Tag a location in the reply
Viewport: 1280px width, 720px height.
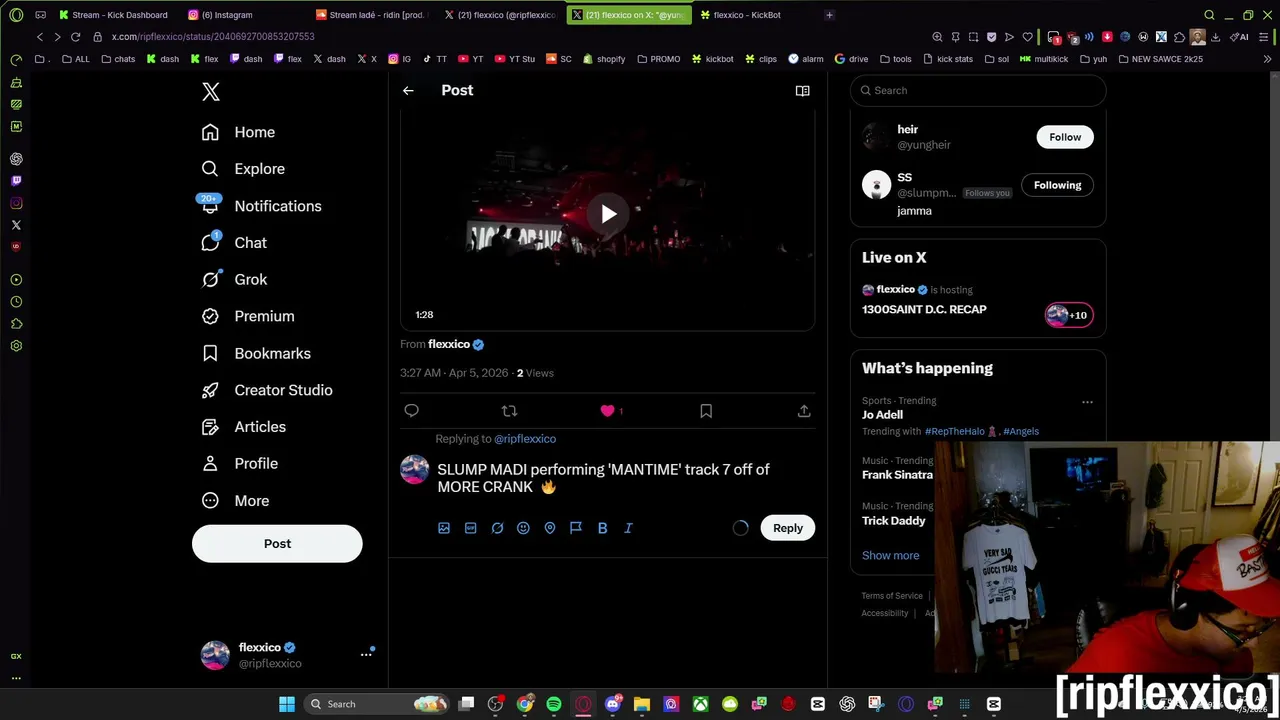point(550,528)
